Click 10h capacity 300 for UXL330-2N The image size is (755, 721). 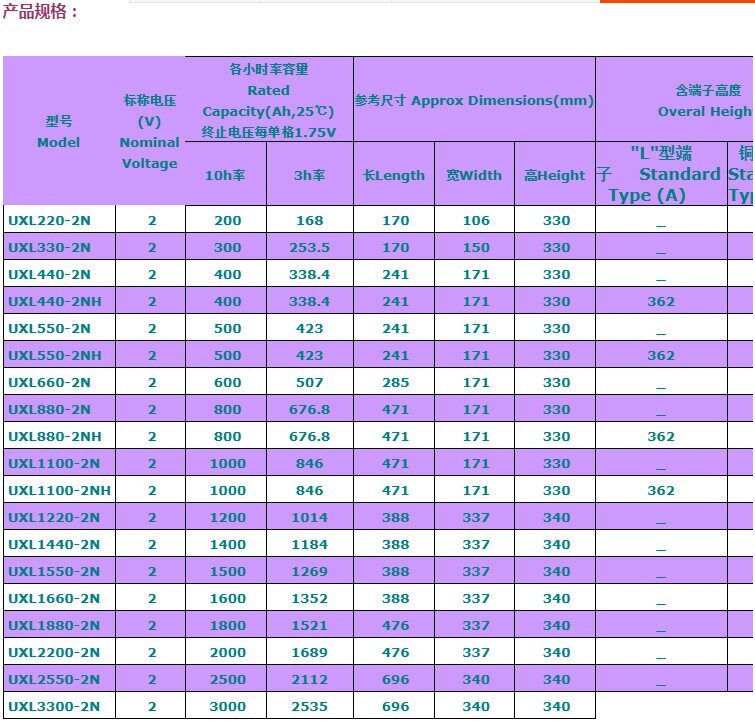coord(228,248)
